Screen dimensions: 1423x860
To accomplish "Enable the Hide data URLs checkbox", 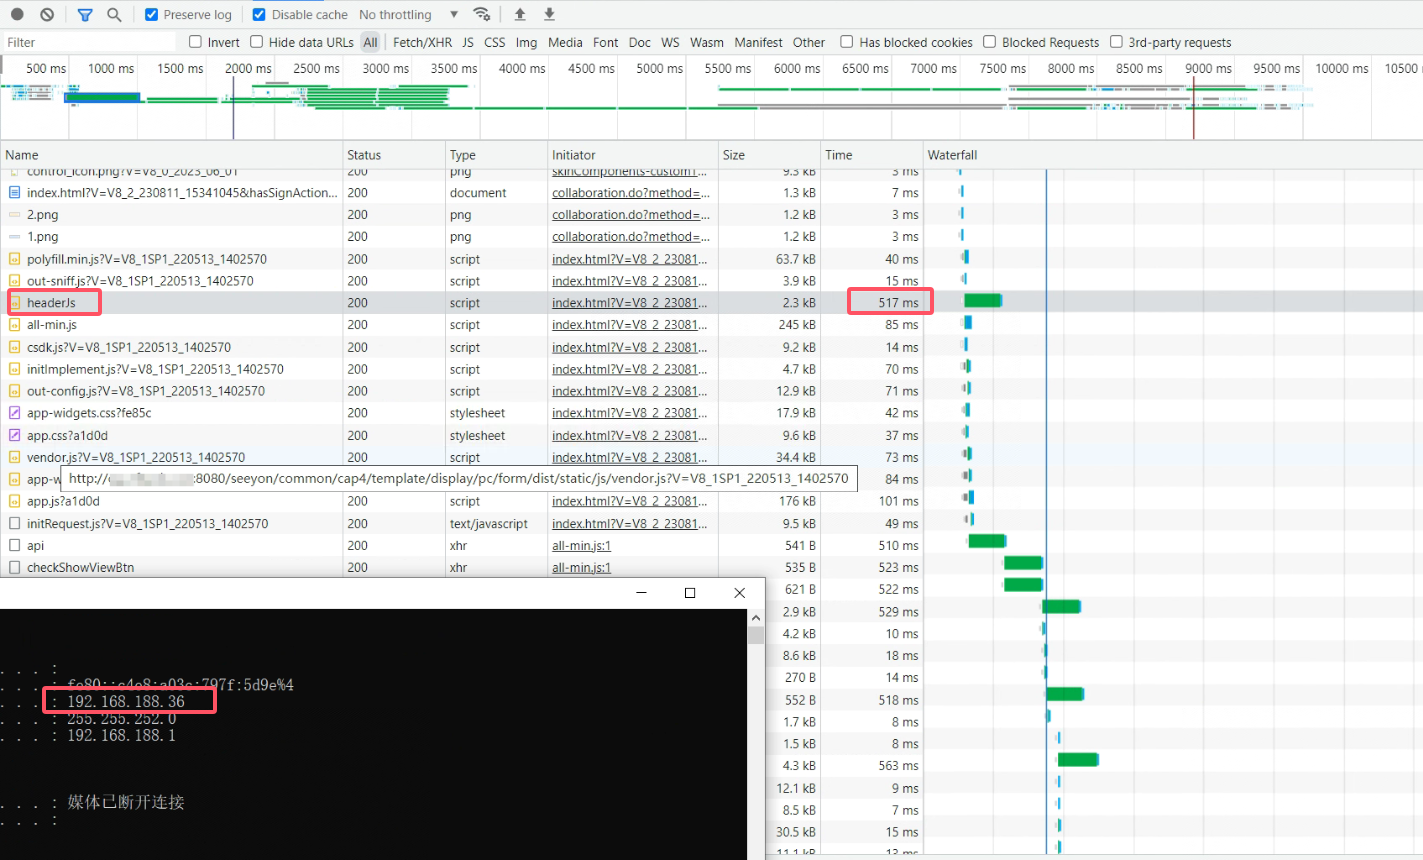I will coord(257,42).
